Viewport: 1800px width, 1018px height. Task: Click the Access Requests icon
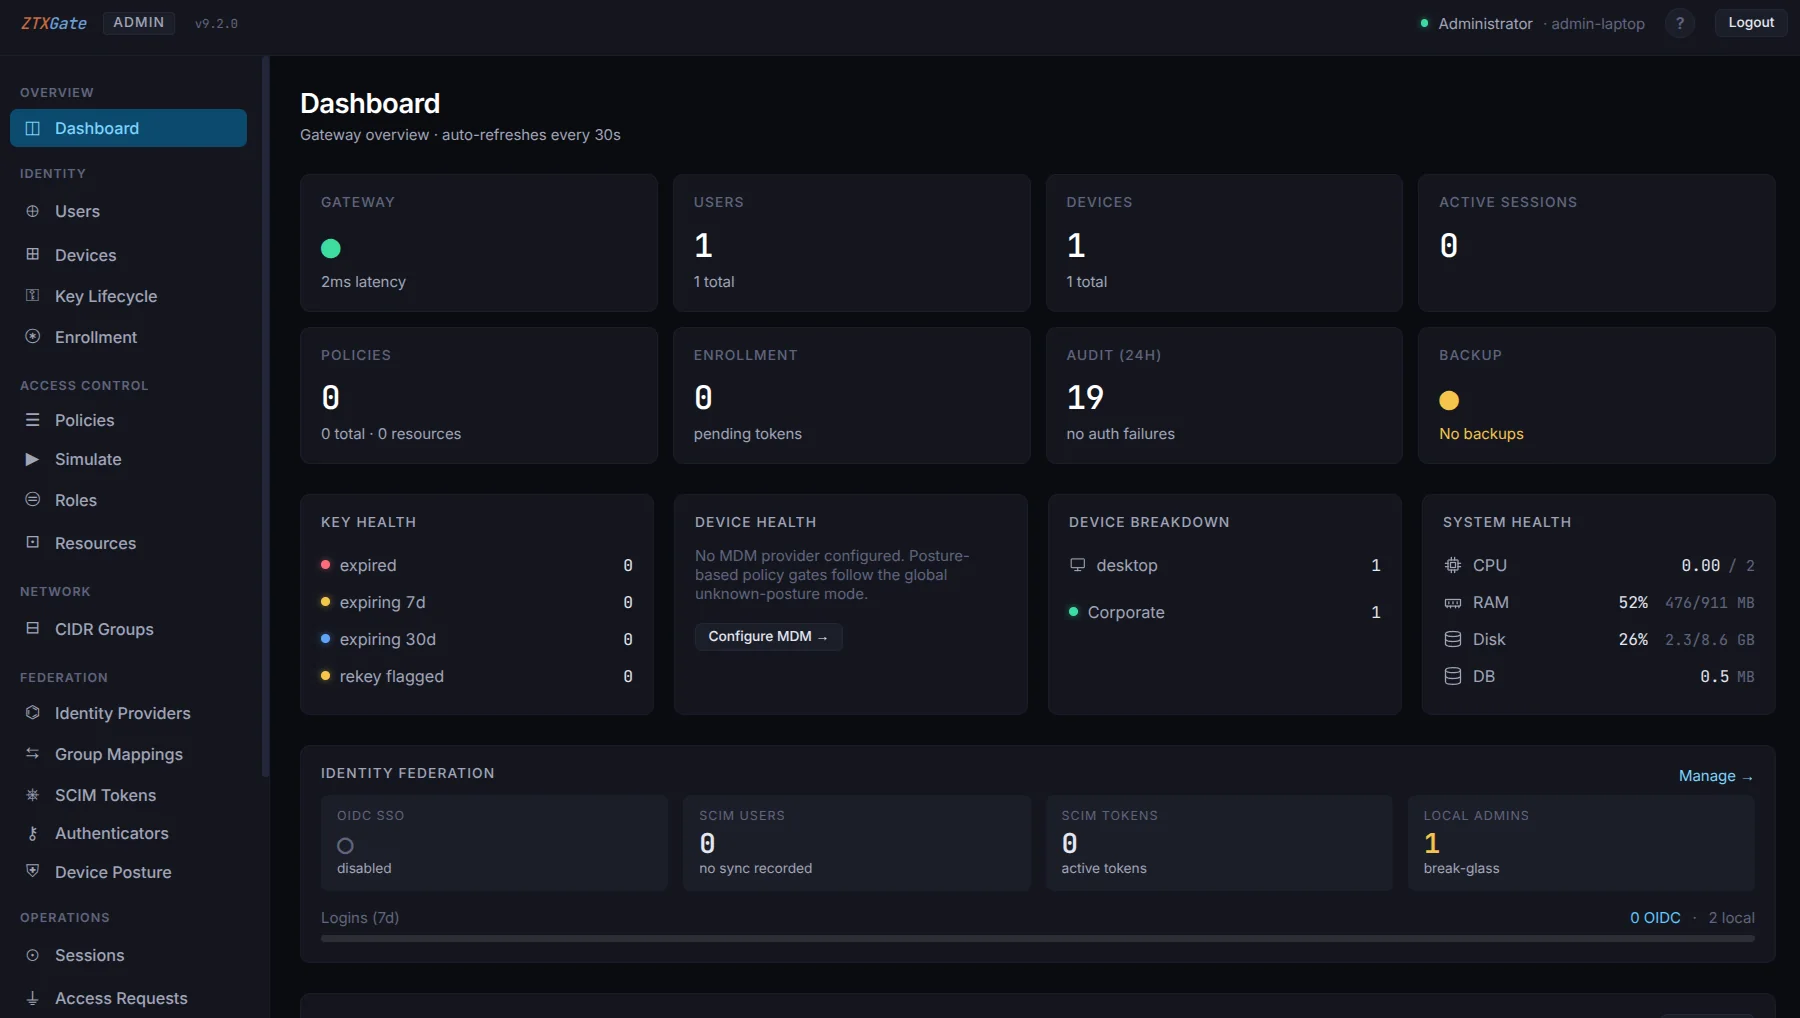[x=32, y=998]
